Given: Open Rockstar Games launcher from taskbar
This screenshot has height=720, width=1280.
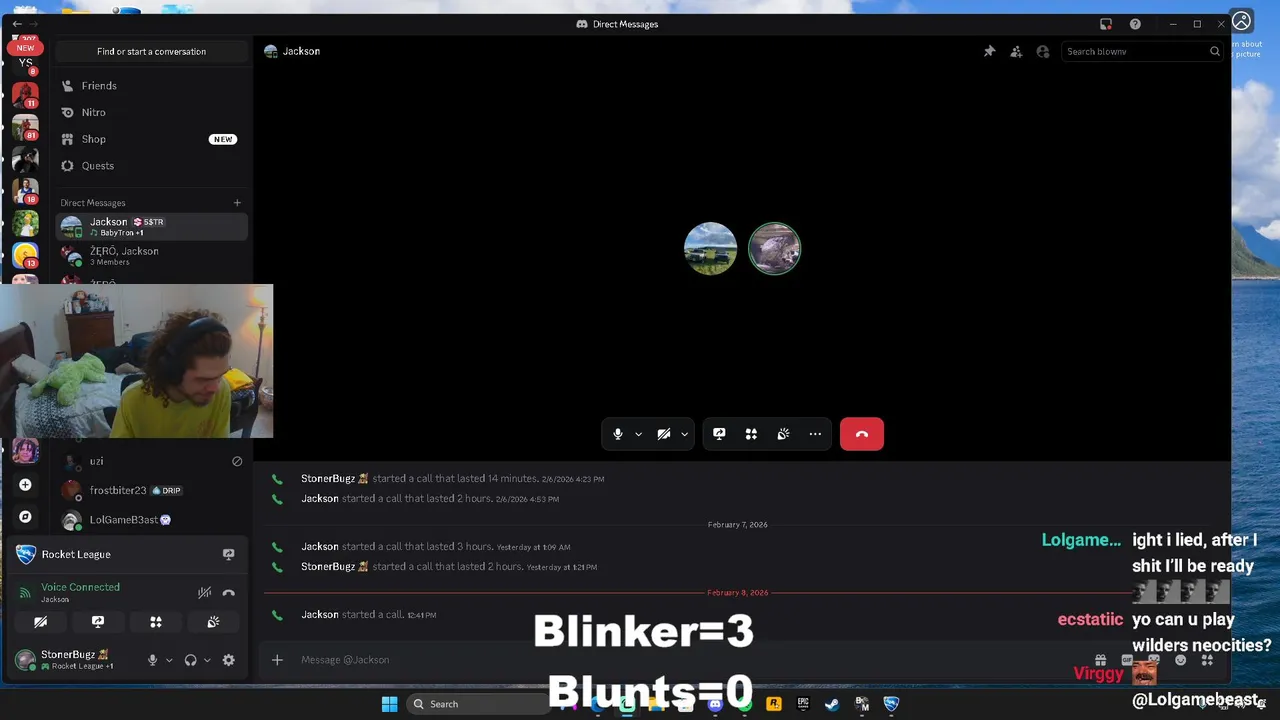Looking at the screenshot, I should coord(773,704).
